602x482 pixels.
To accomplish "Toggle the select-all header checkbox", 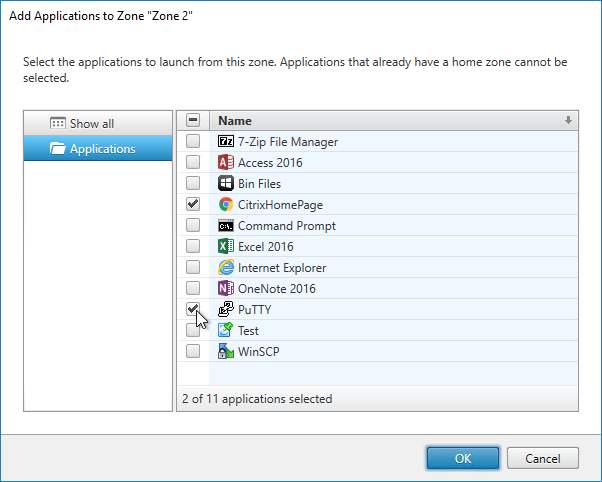I will pos(193,120).
